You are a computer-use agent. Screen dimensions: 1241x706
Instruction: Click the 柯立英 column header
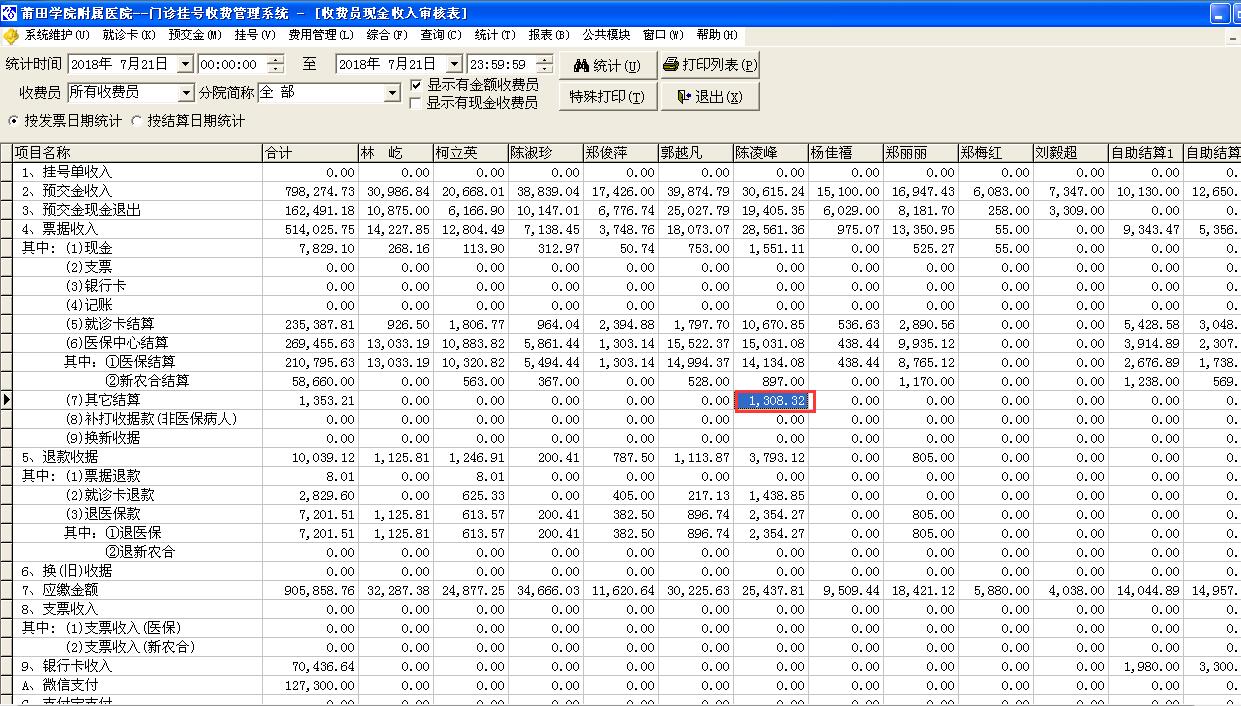[470, 153]
